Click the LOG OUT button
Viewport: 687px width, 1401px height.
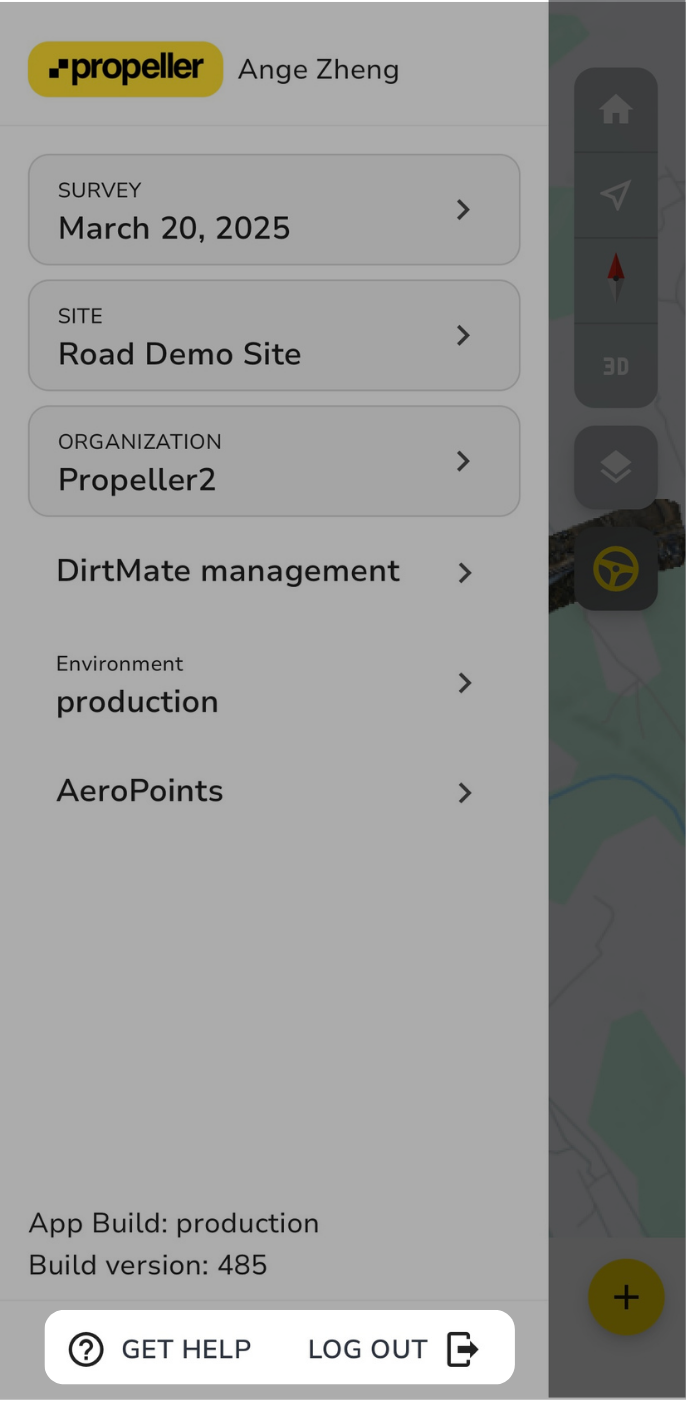click(368, 1348)
